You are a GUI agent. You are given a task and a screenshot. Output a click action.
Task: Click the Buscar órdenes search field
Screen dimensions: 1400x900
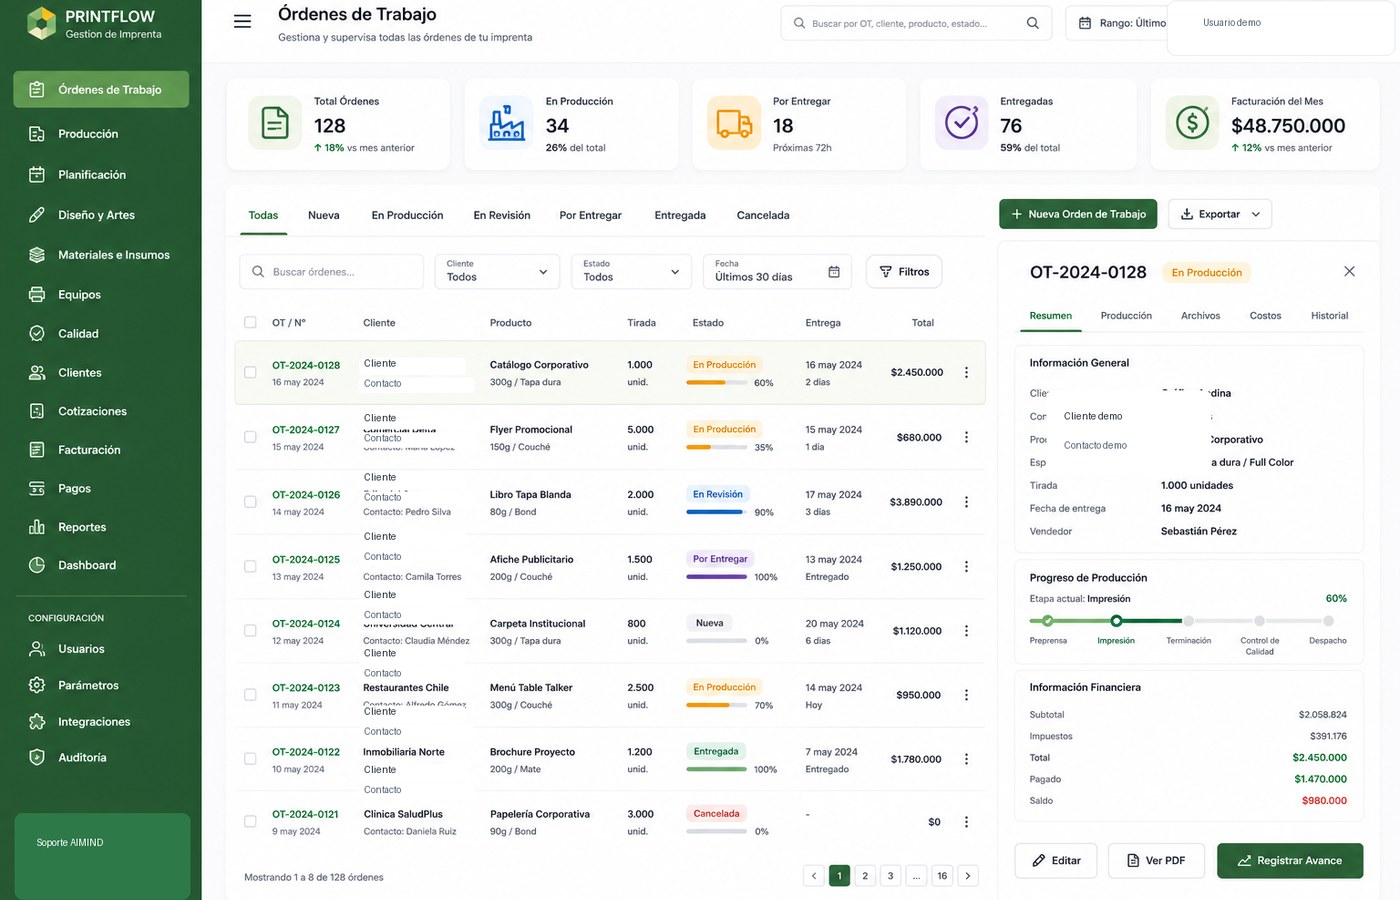coord(331,271)
